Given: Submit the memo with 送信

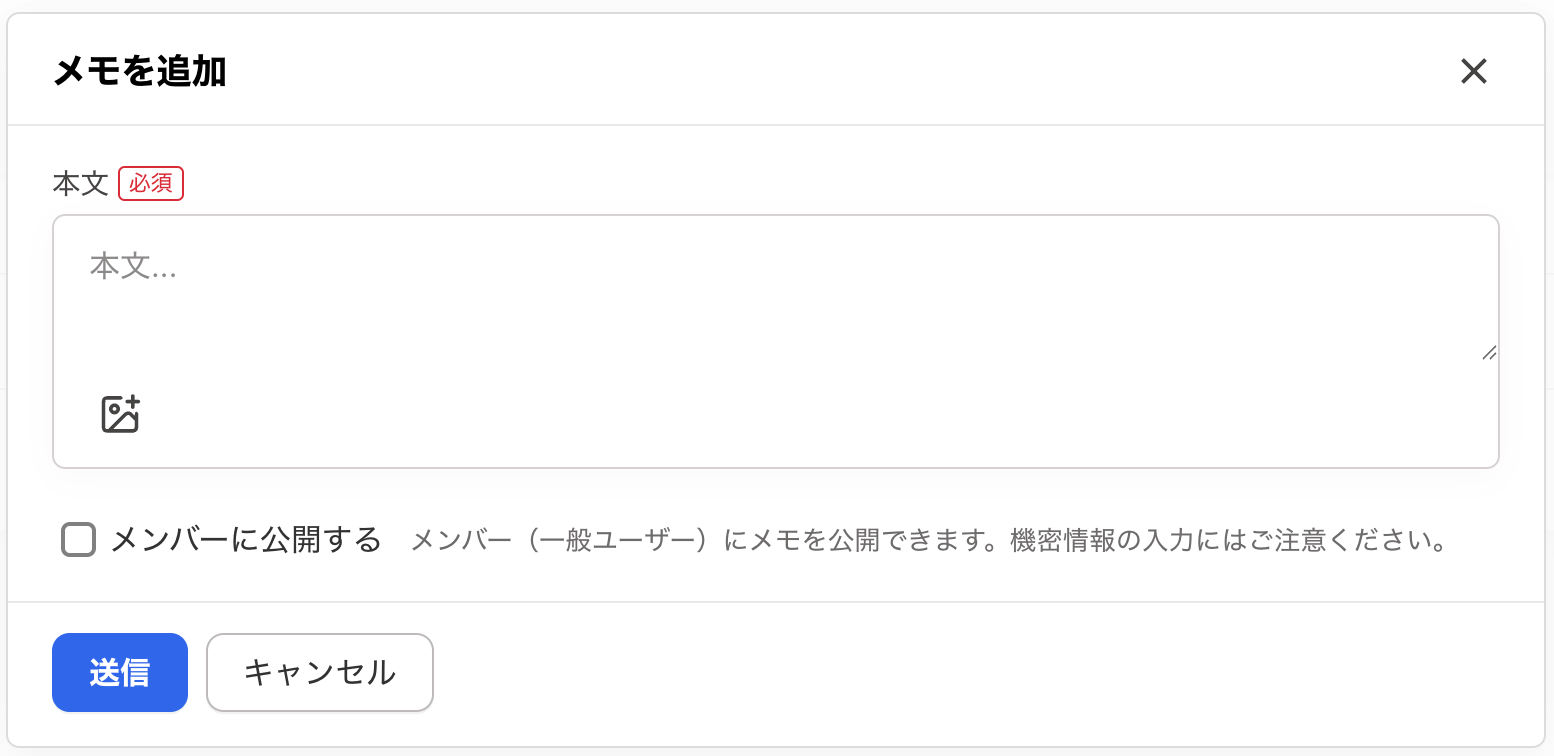Looking at the screenshot, I should tap(120, 672).
